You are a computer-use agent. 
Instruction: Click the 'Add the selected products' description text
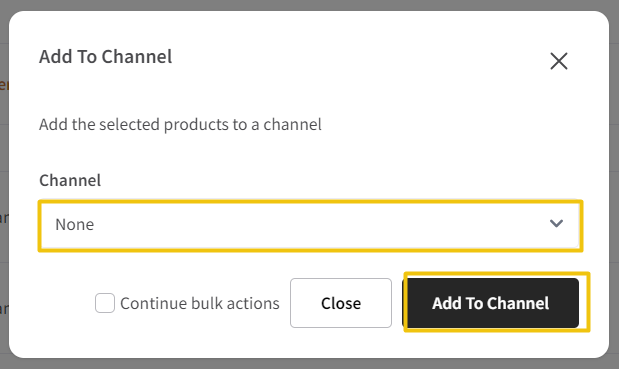(x=180, y=124)
